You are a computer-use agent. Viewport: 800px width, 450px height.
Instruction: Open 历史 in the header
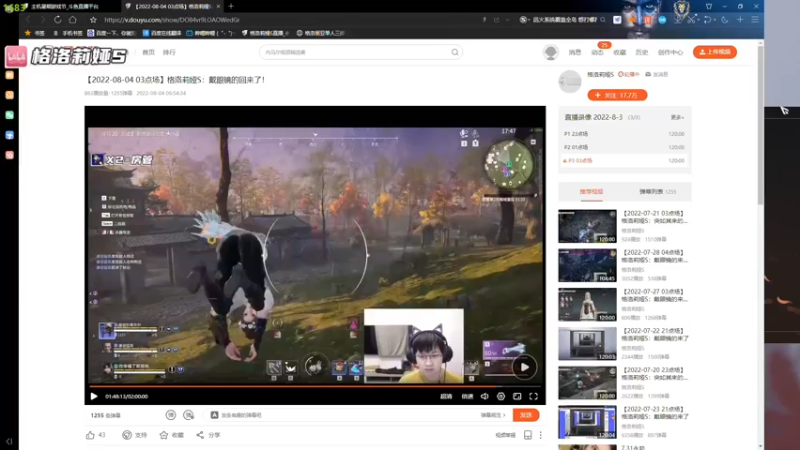641,52
